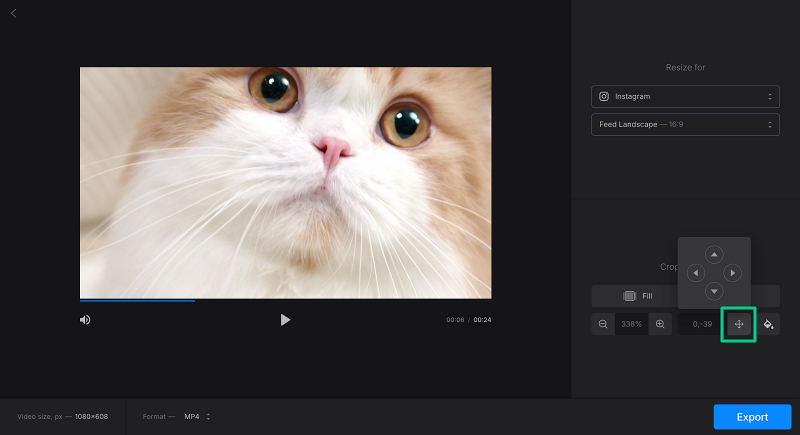
Task: Click the 00:24 total duration text
Action: pyautogui.click(x=482, y=320)
